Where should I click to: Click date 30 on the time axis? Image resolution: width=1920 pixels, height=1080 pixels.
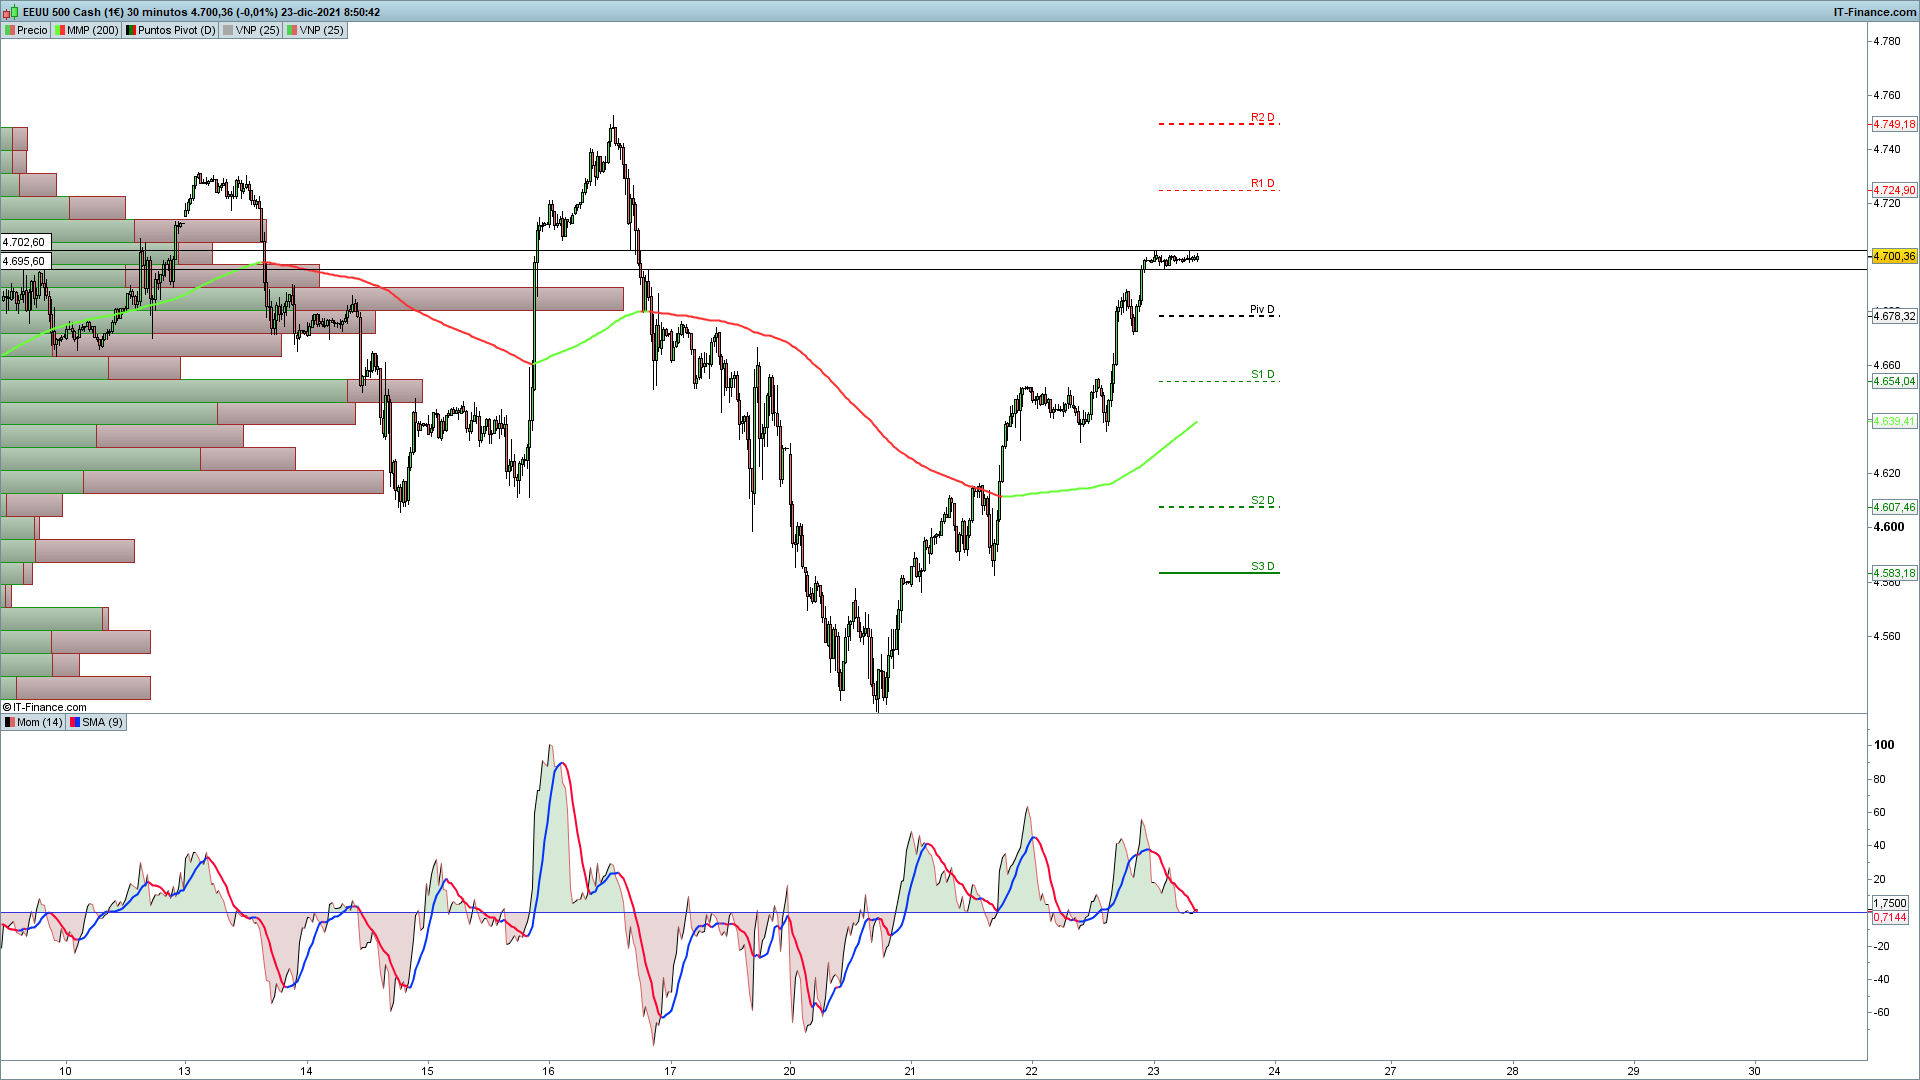coord(1755,1071)
